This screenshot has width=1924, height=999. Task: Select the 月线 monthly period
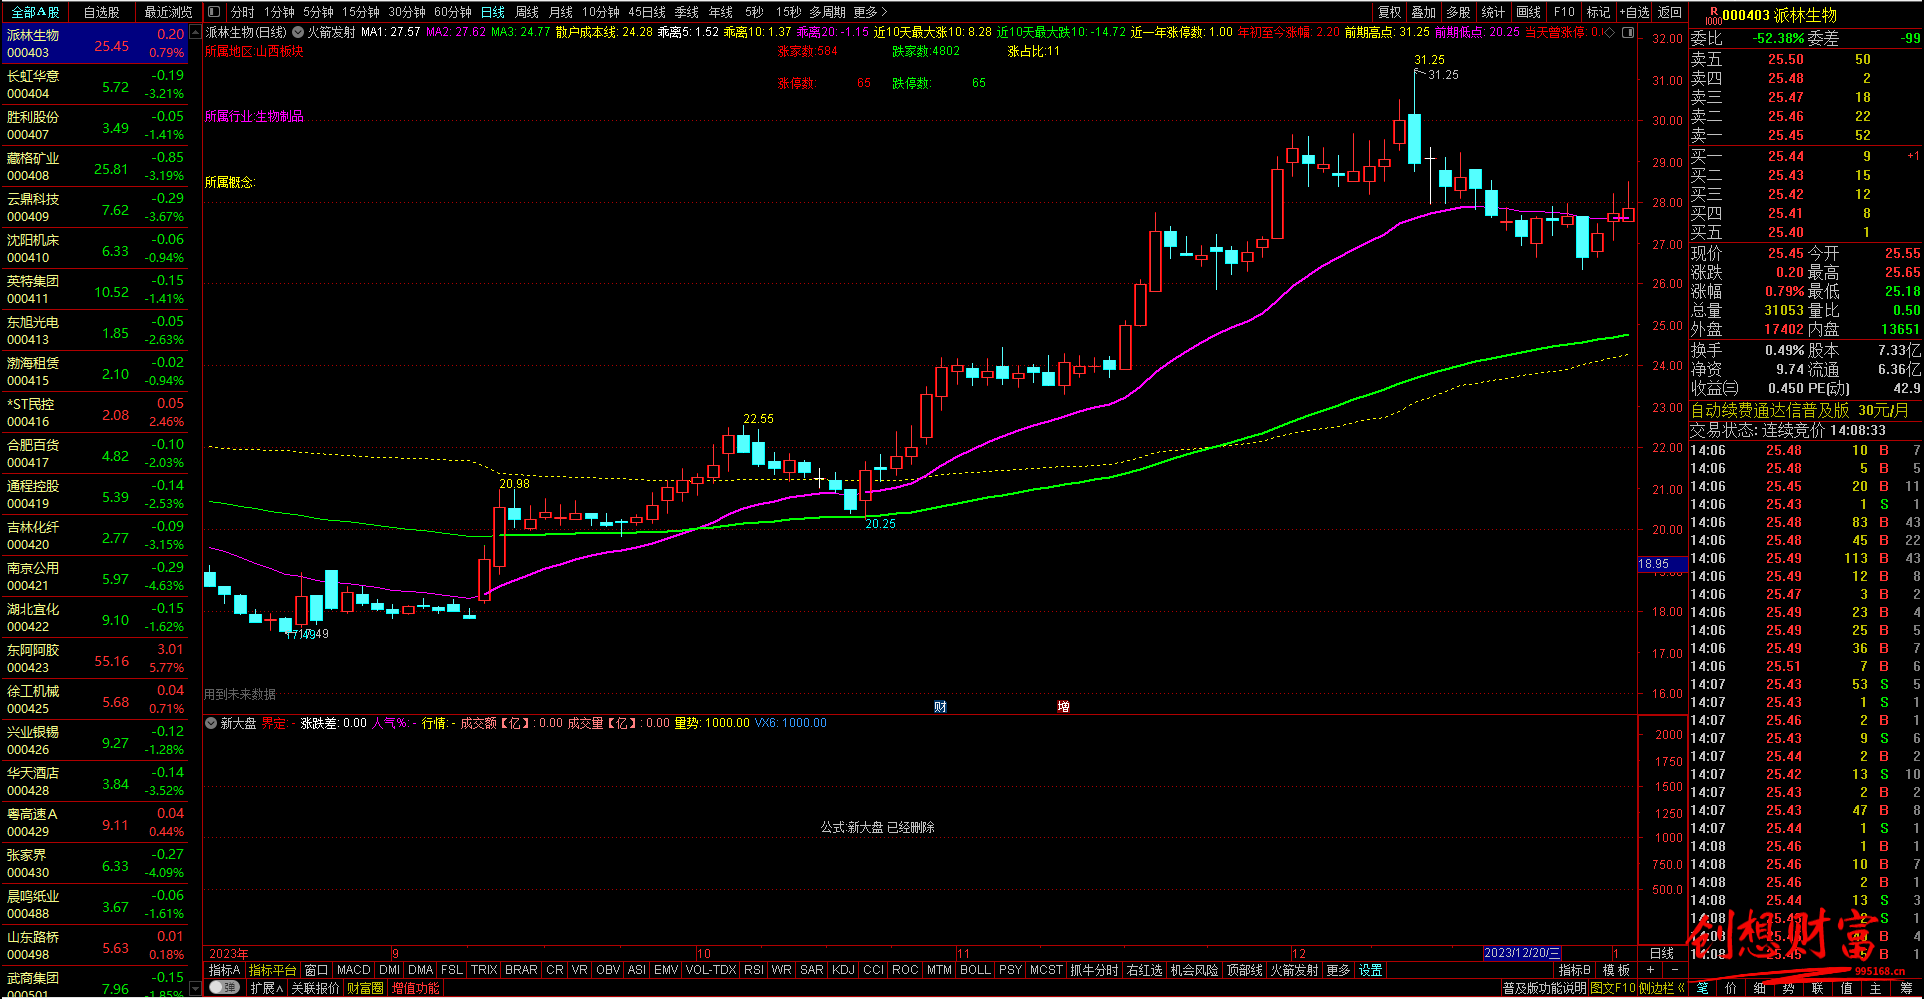click(561, 12)
